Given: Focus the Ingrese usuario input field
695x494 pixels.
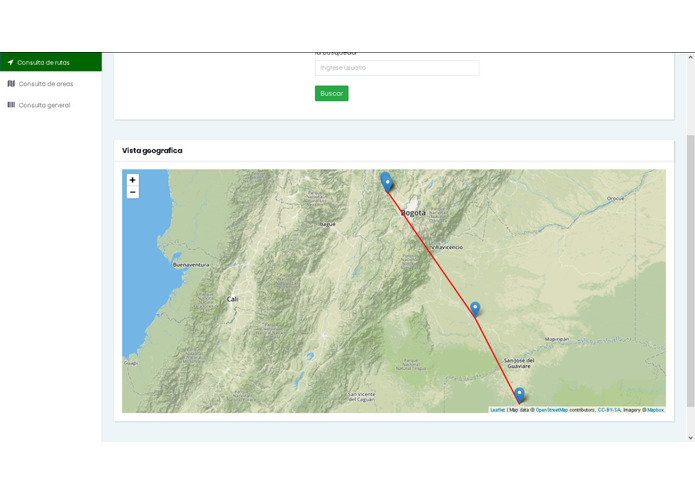Looking at the screenshot, I should point(397,68).
